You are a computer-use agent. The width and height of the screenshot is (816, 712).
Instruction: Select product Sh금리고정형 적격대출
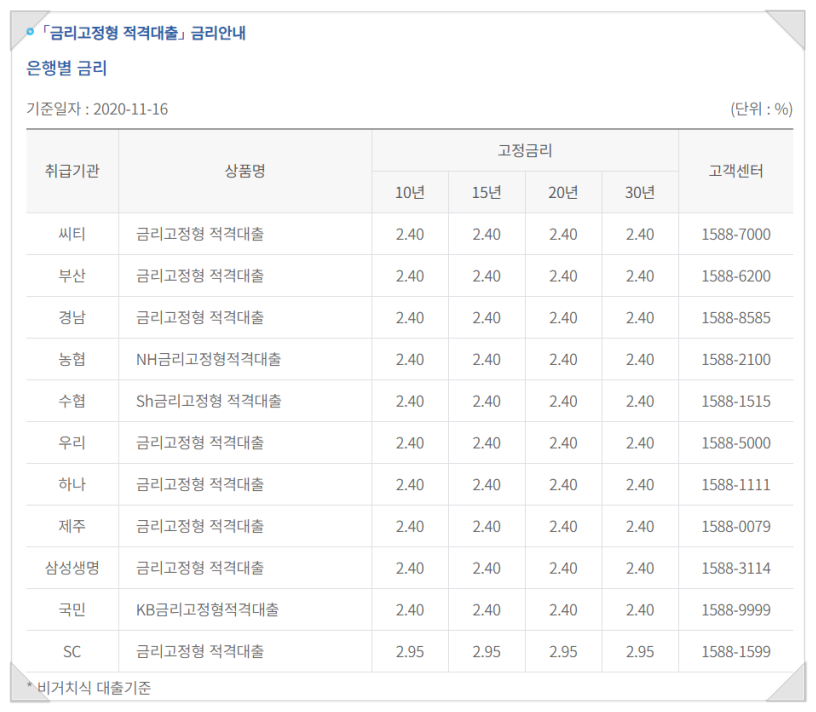pos(209,401)
